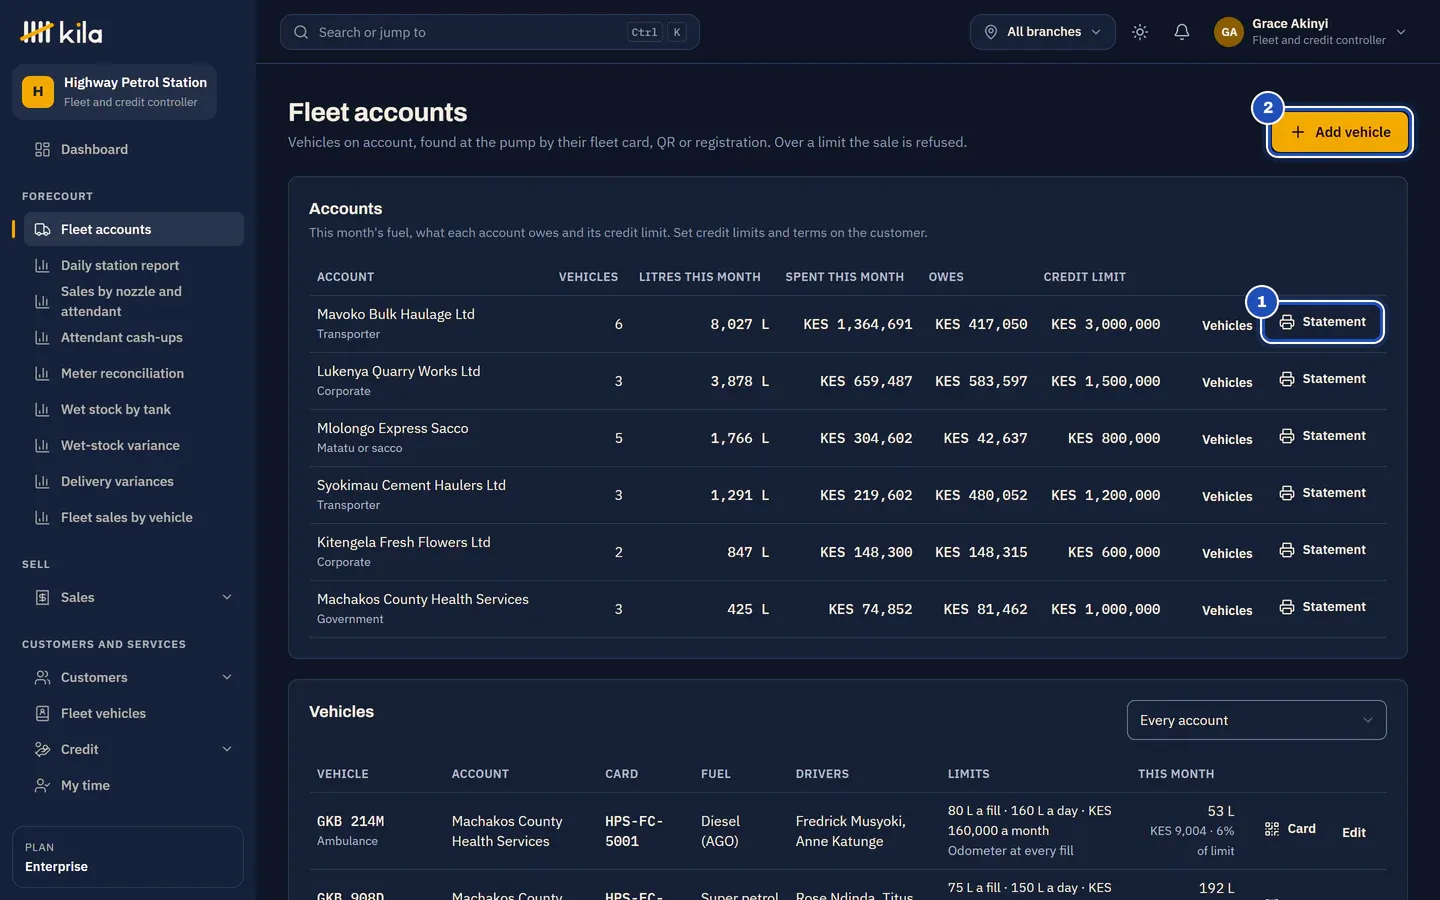Open notifications bell
1440x900 pixels.
1182,32
